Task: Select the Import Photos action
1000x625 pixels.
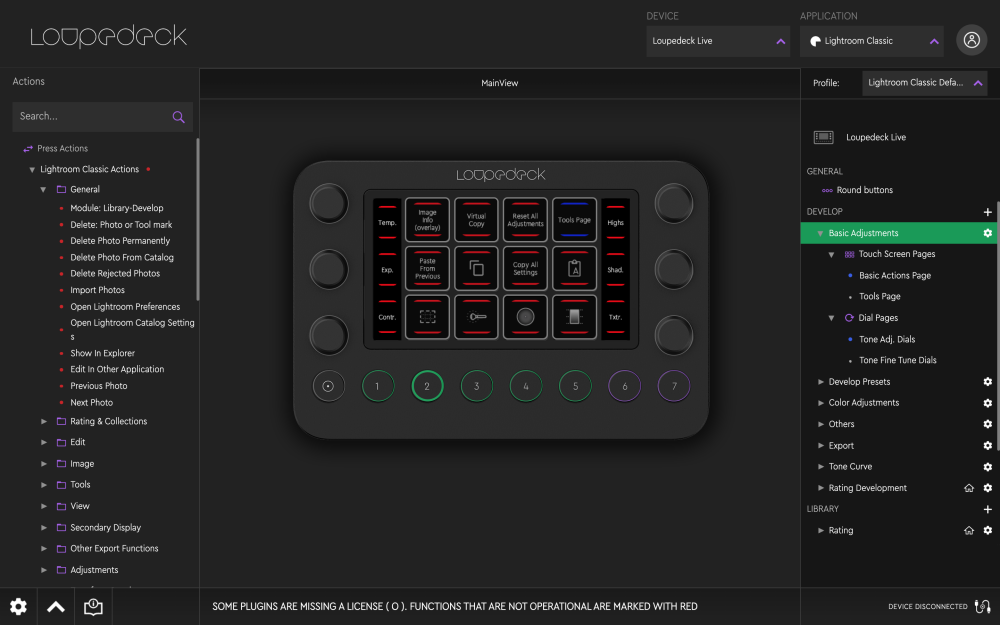Action: coord(98,290)
